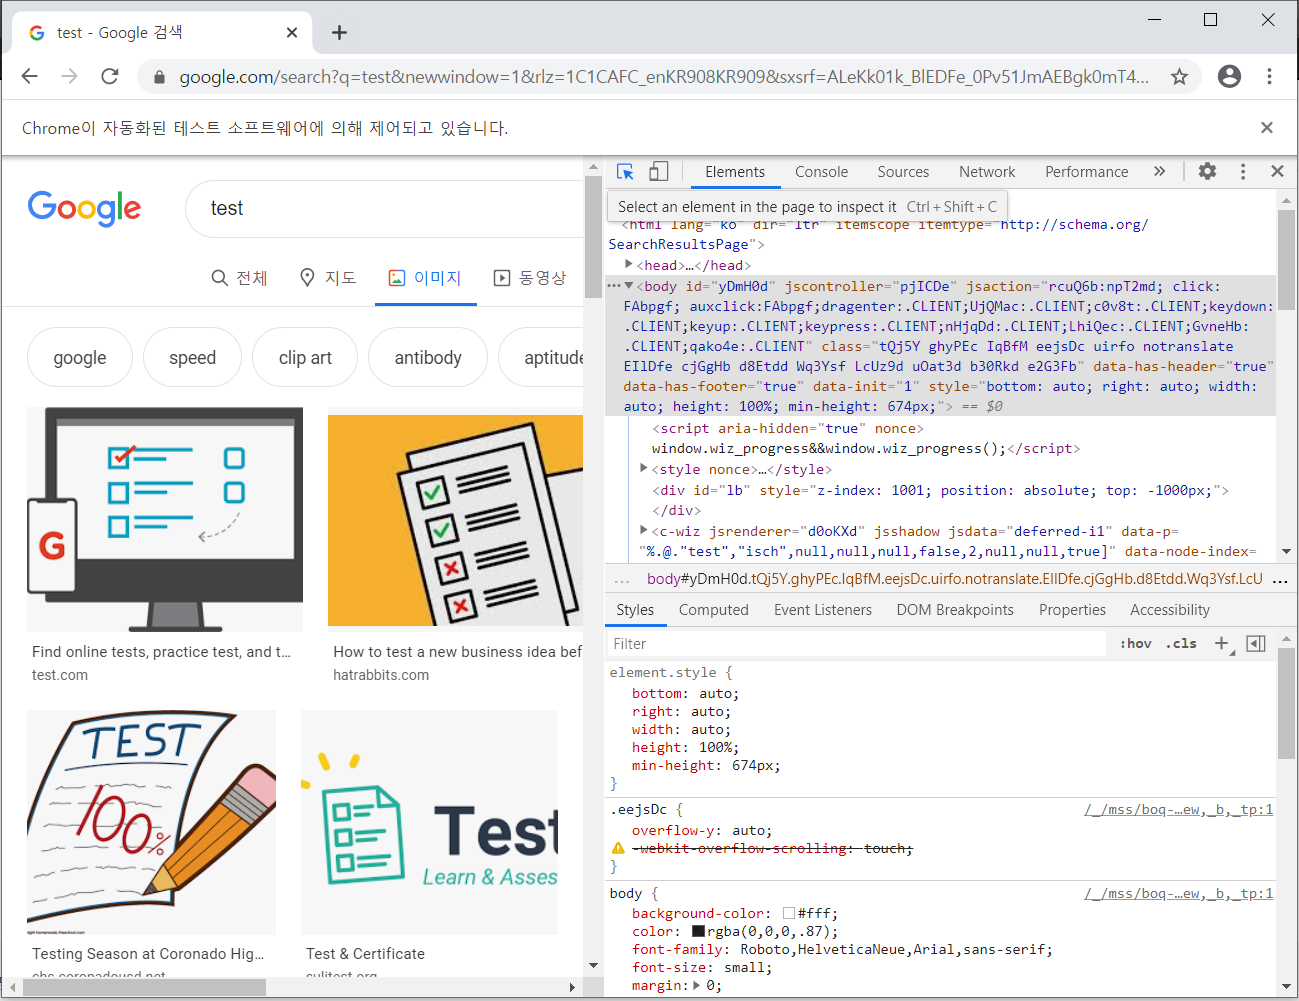This screenshot has width=1299, height=1001.
Task: Select the 동영상 search tab
Action: click(x=530, y=278)
